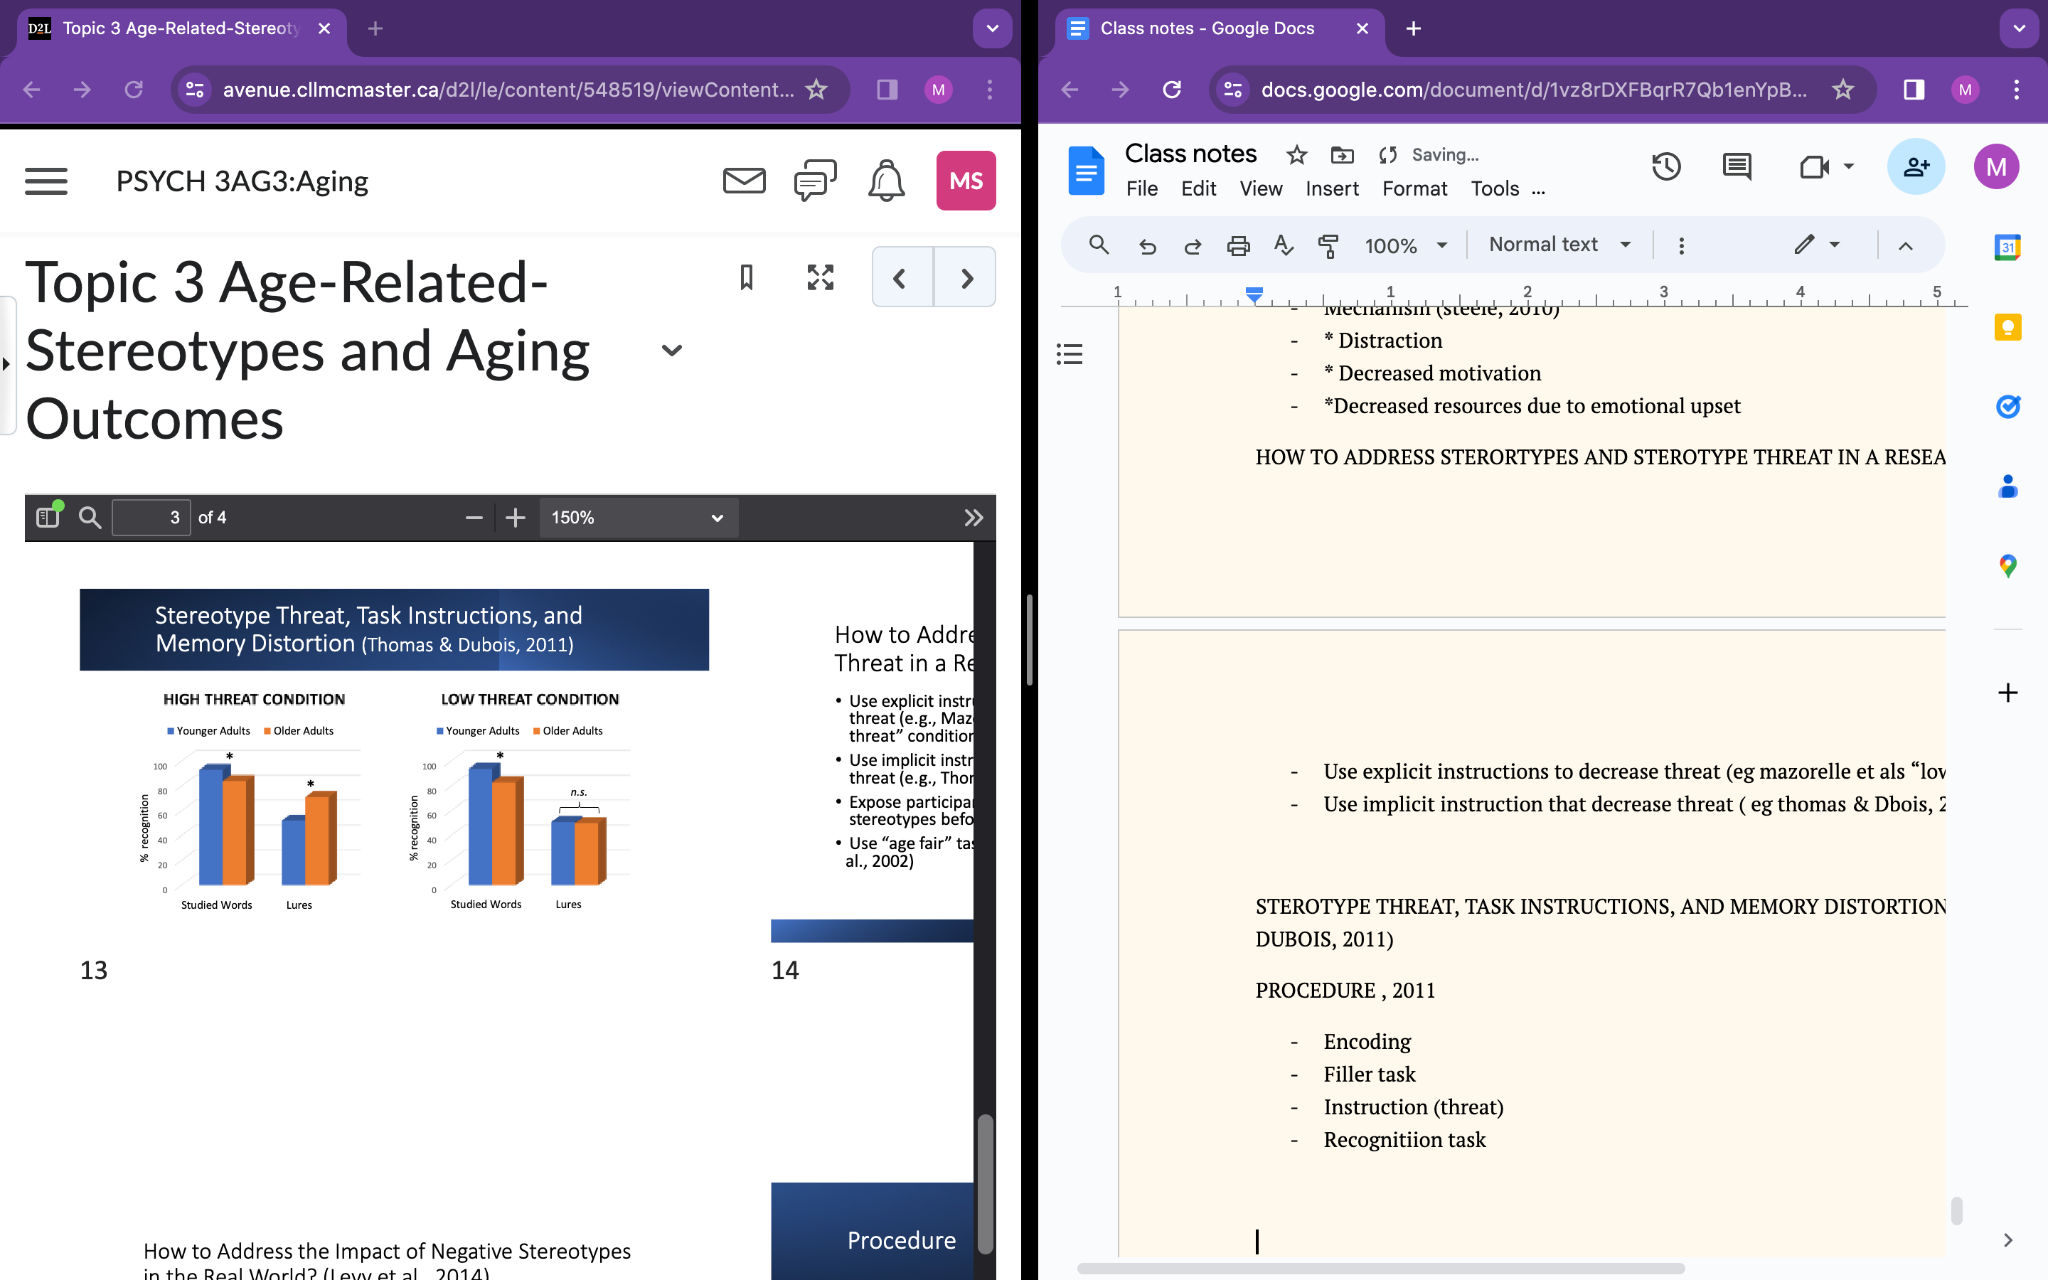Print the document via printer icon
The height and width of the screenshot is (1280, 2048).
[1238, 245]
